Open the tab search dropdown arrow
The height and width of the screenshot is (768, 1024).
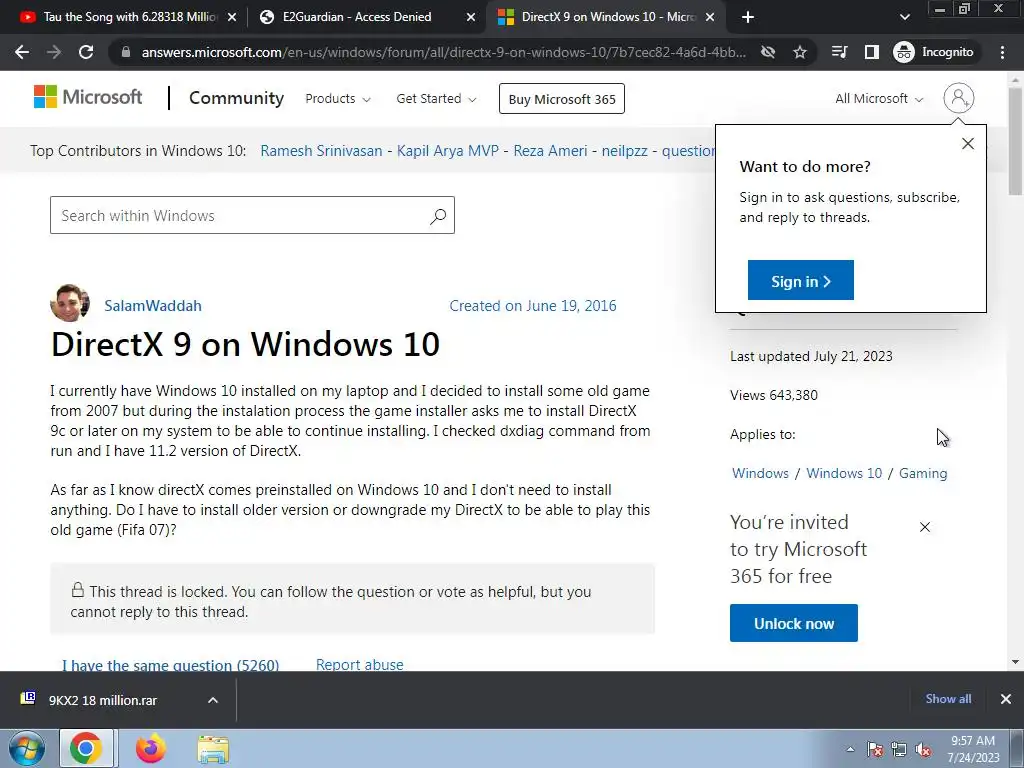coord(904,17)
